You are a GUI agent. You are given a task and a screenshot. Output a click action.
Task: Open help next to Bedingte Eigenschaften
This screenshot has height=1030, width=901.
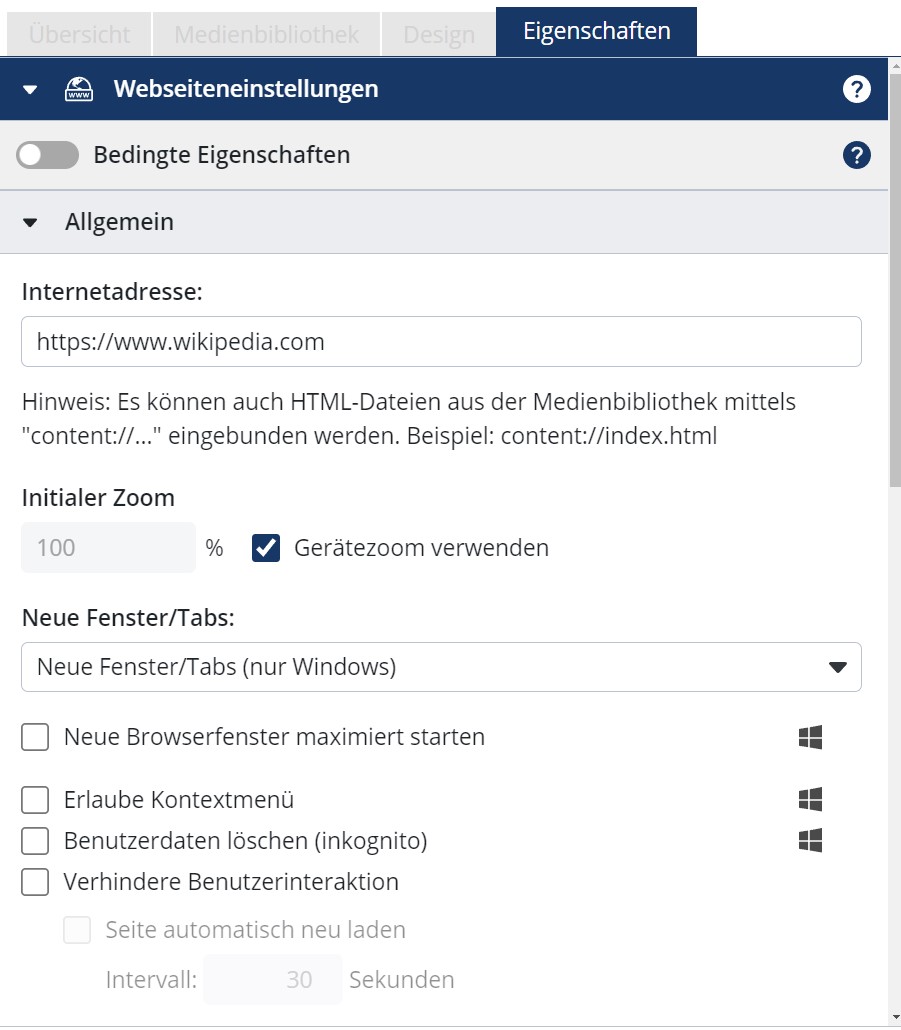[855, 155]
